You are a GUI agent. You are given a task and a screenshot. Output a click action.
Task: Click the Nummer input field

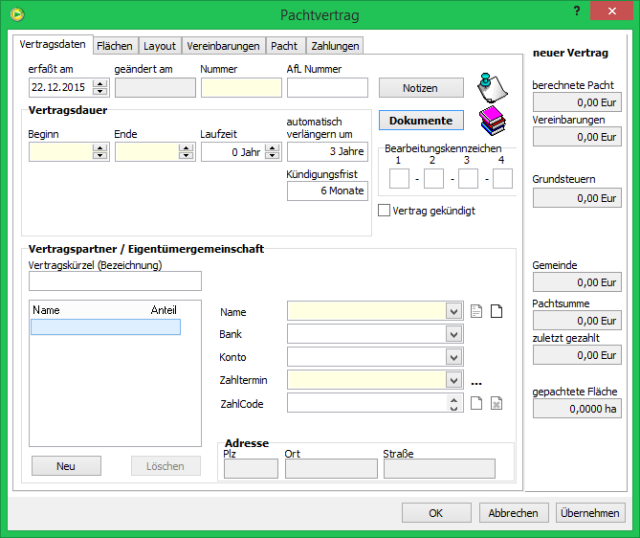pyautogui.click(x=241, y=88)
